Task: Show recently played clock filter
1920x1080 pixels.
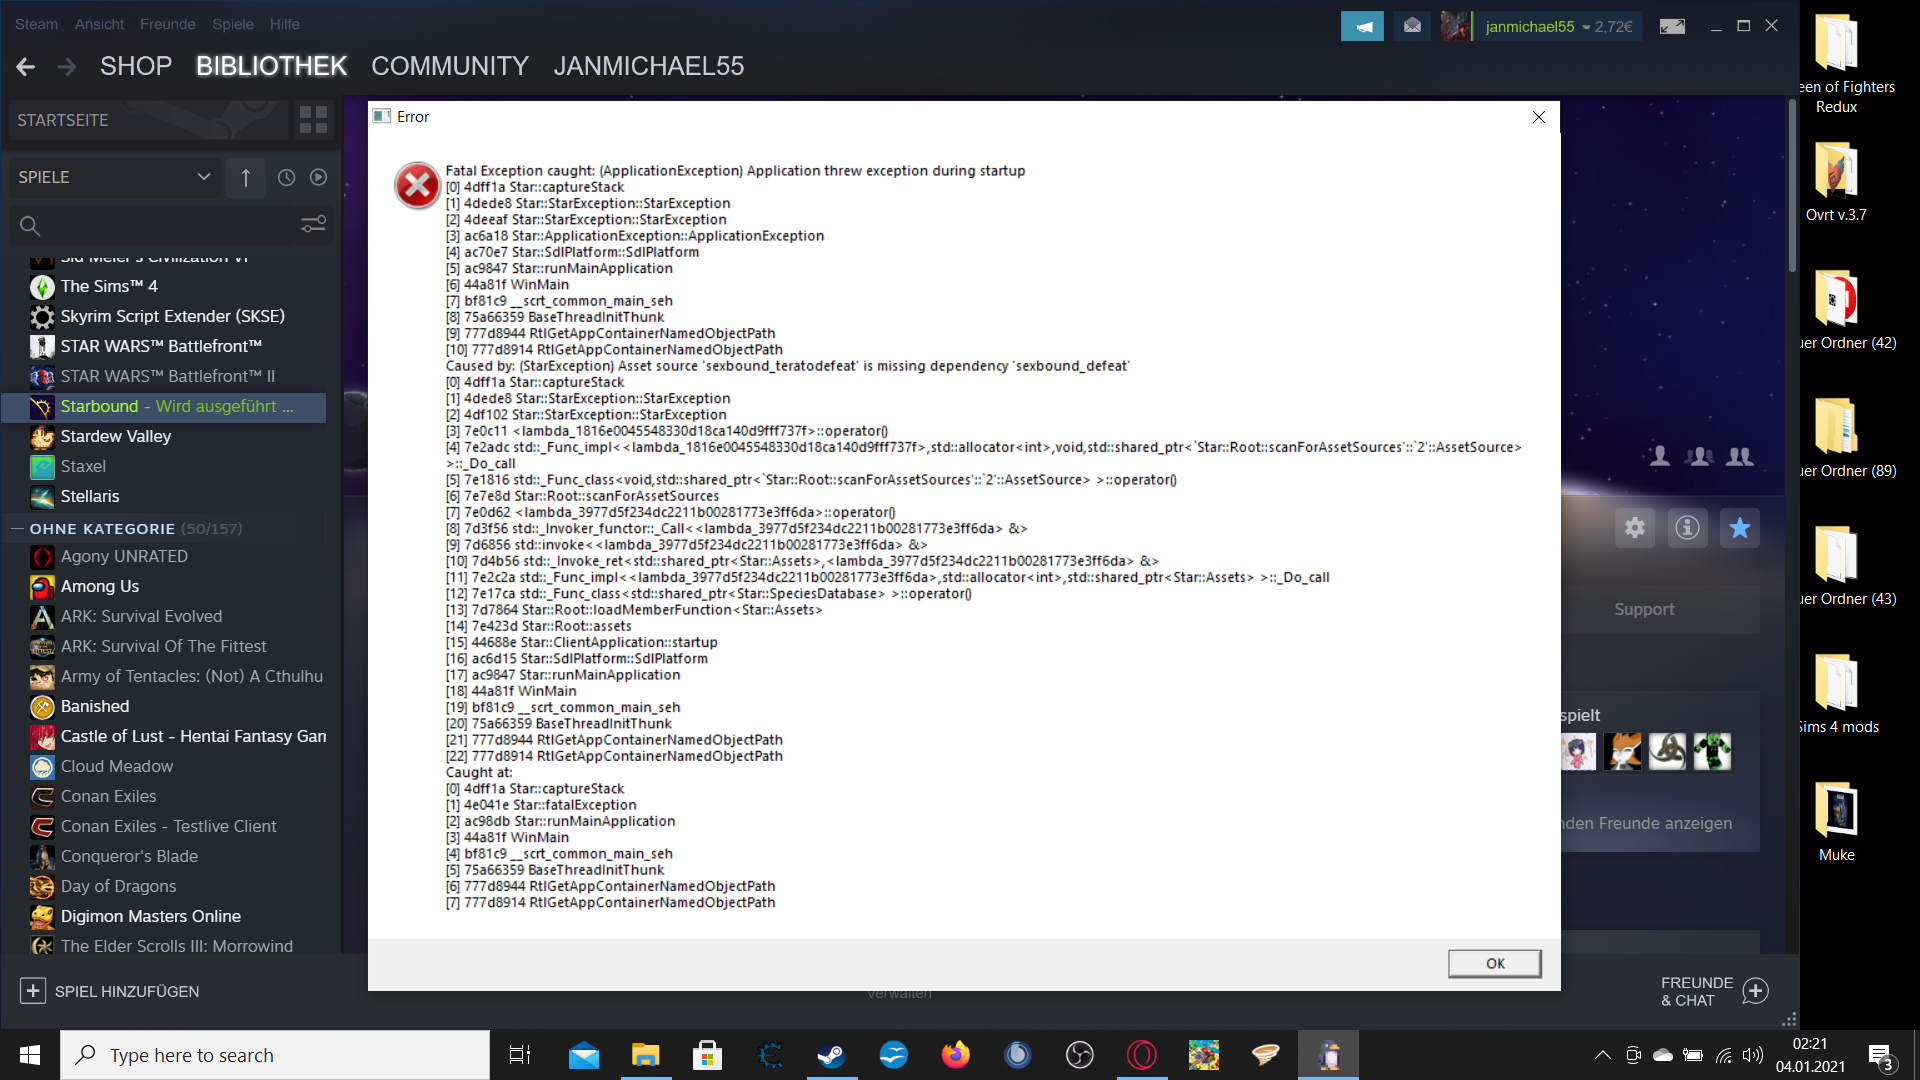Action: [286, 178]
